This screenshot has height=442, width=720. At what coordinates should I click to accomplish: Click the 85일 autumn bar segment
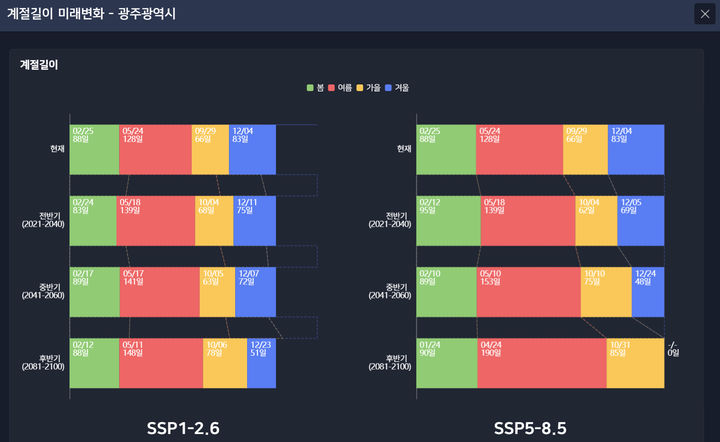pyautogui.click(x=635, y=363)
